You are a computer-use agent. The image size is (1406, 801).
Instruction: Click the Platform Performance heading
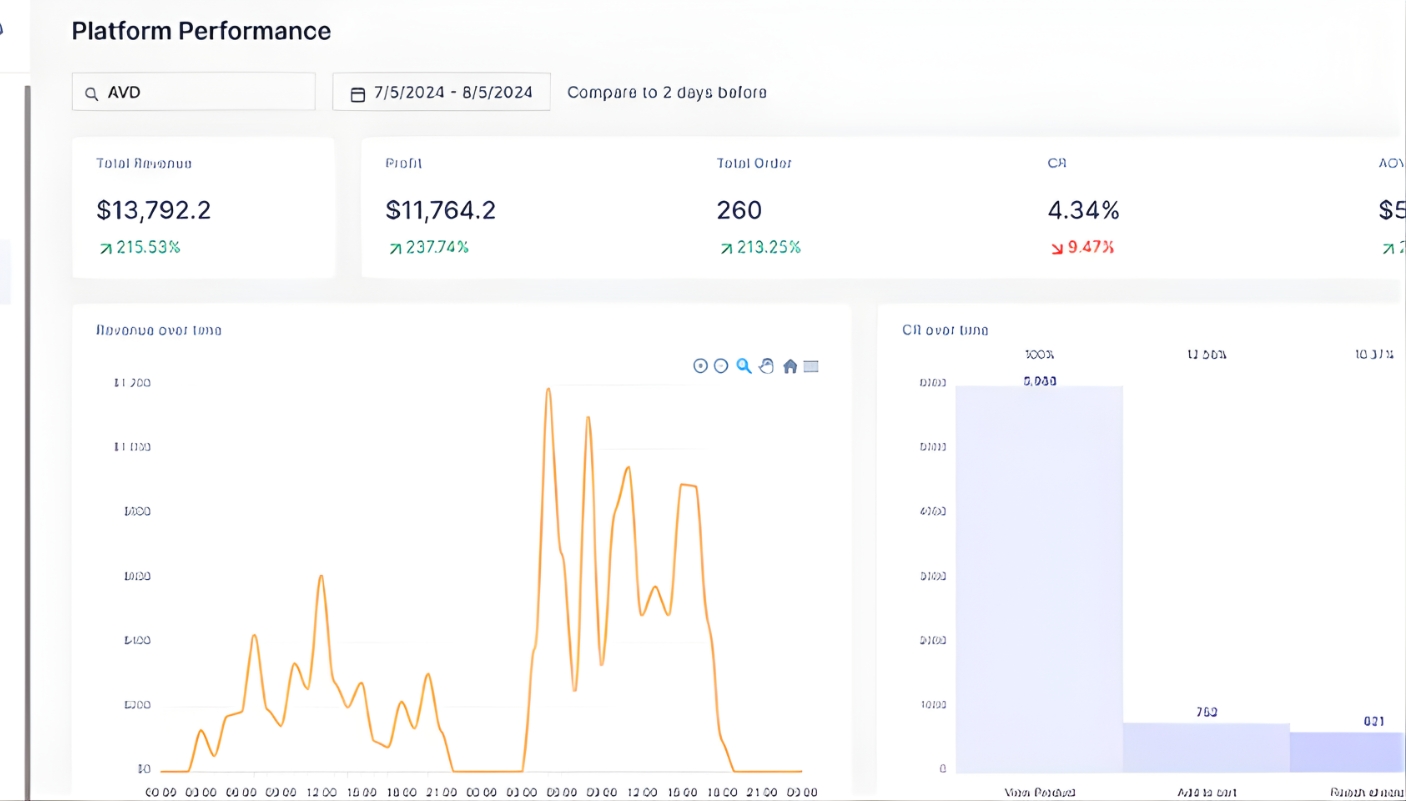[201, 31]
